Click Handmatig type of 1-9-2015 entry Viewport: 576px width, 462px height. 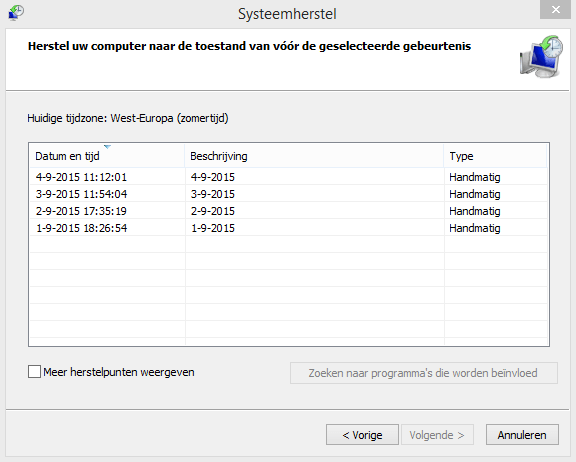pos(475,228)
